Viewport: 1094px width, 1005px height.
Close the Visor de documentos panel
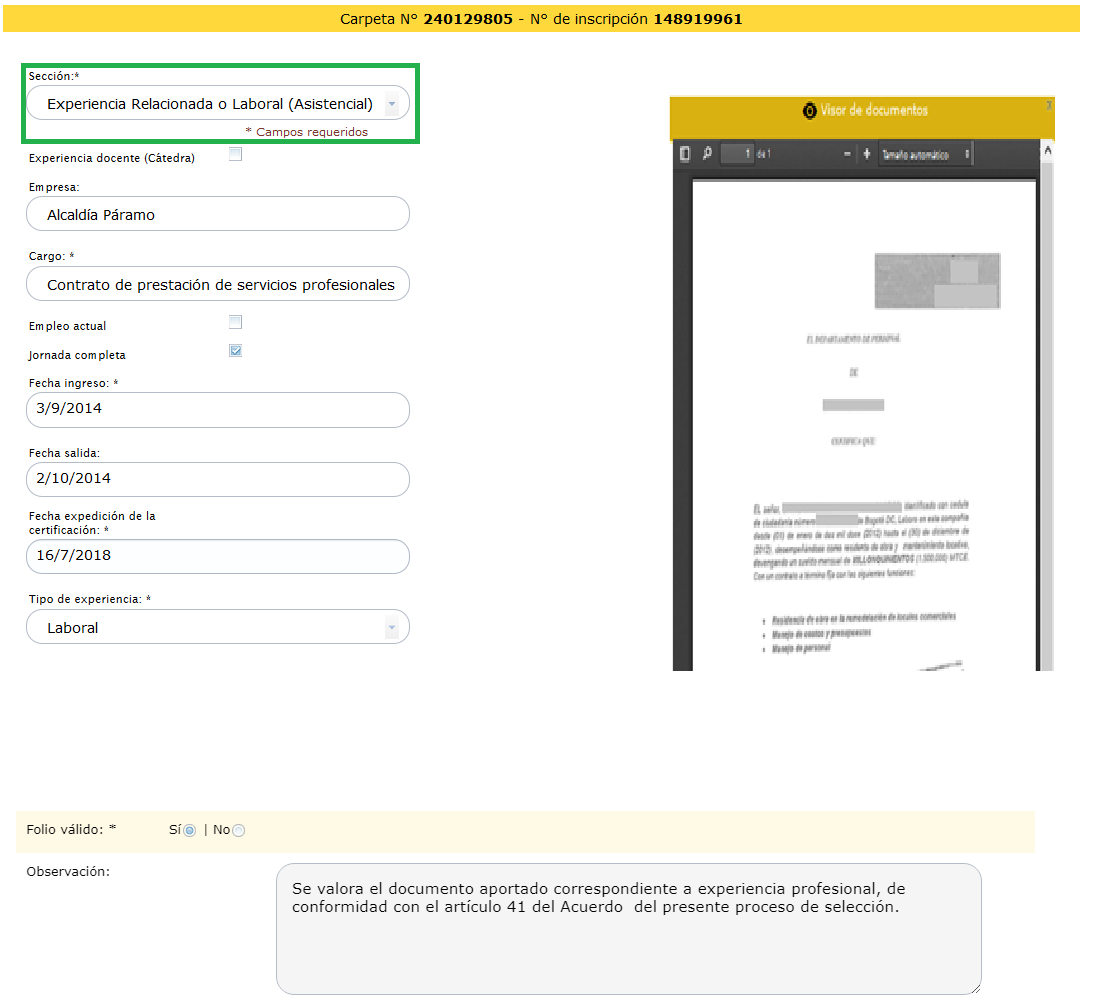(1048, 105)
